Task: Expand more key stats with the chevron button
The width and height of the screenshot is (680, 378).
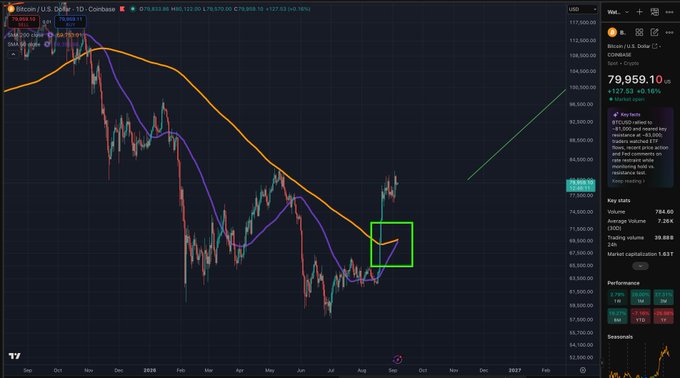Action: (640, 266)
